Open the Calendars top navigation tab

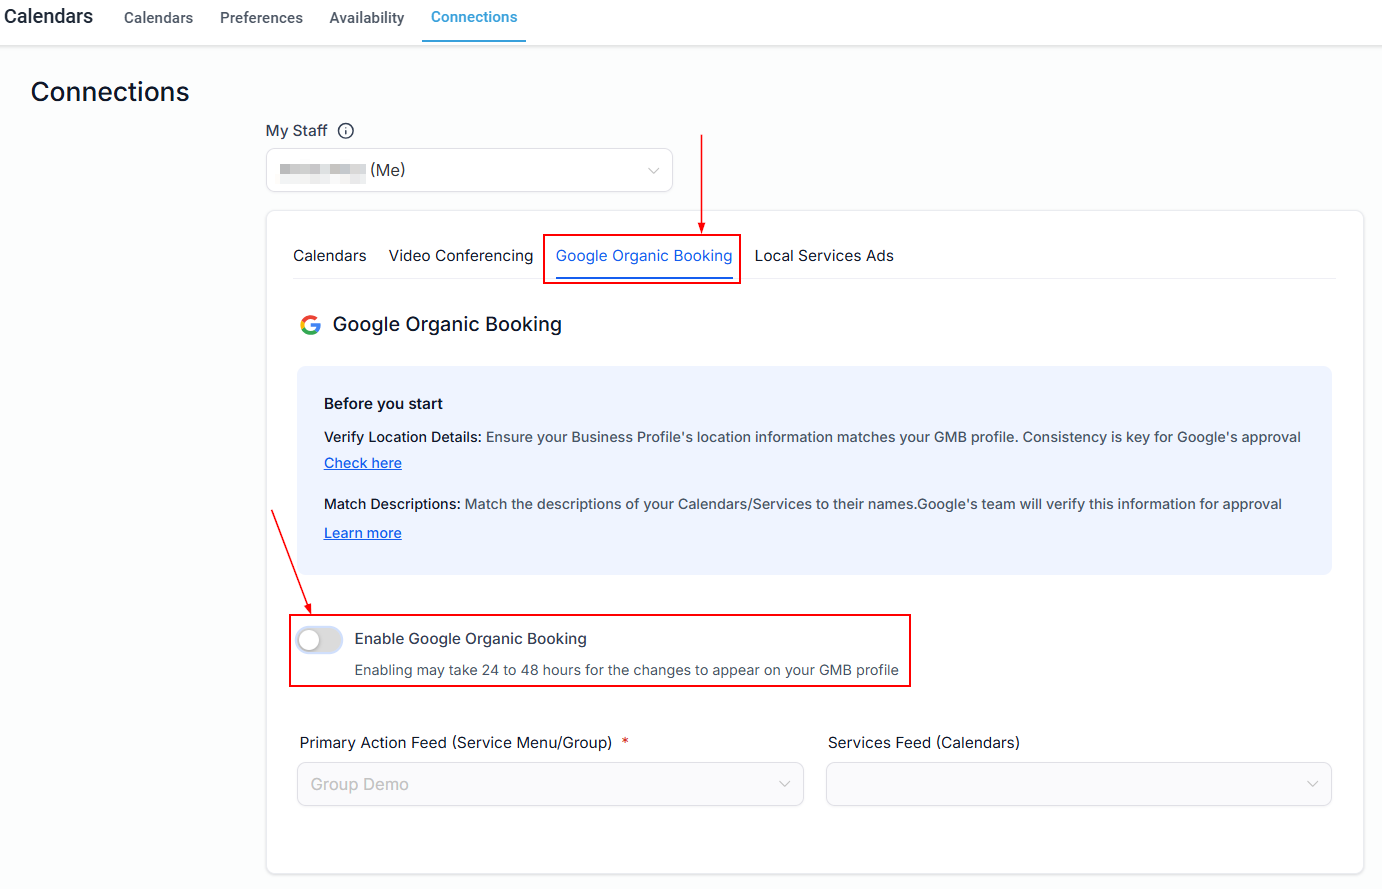click(158, 18)
